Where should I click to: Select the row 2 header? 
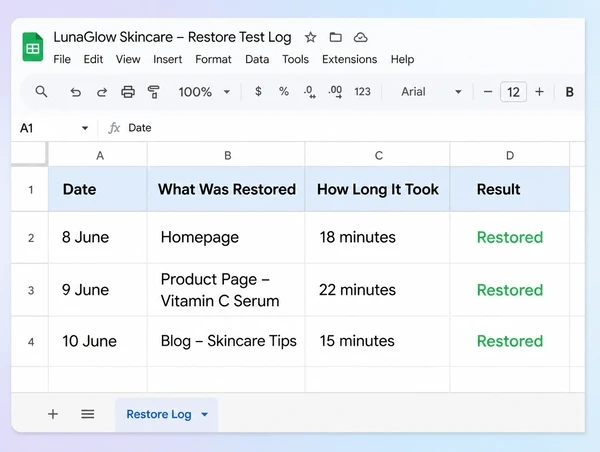30,238
